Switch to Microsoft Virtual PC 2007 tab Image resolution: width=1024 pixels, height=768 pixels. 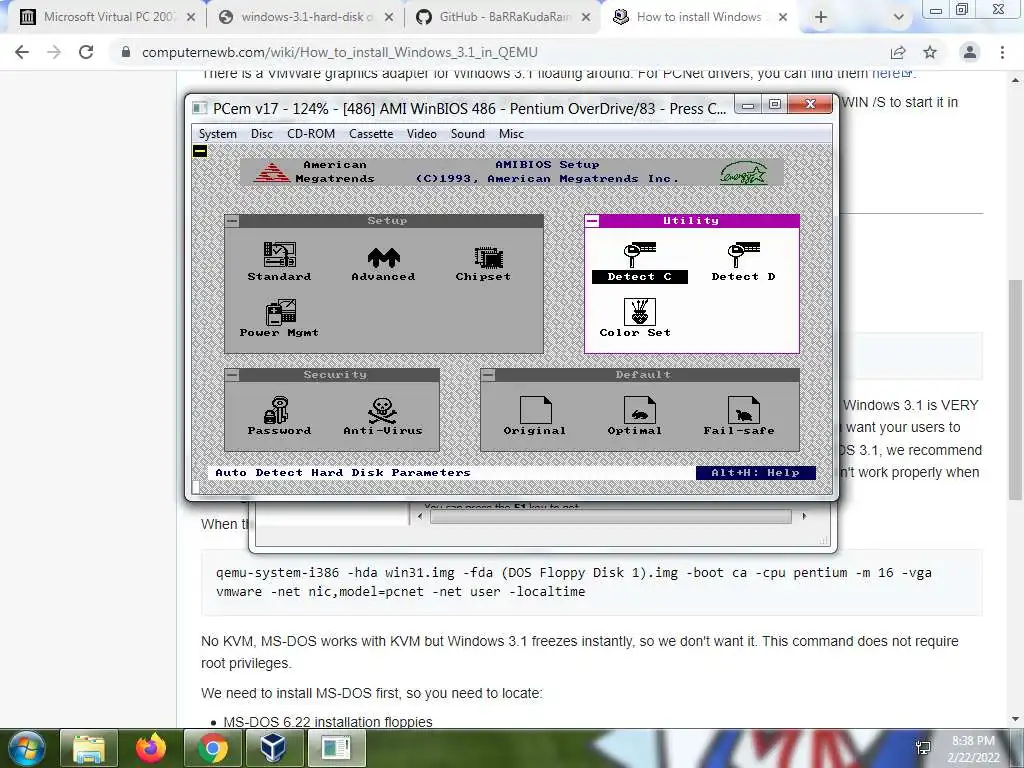[107, 17]
